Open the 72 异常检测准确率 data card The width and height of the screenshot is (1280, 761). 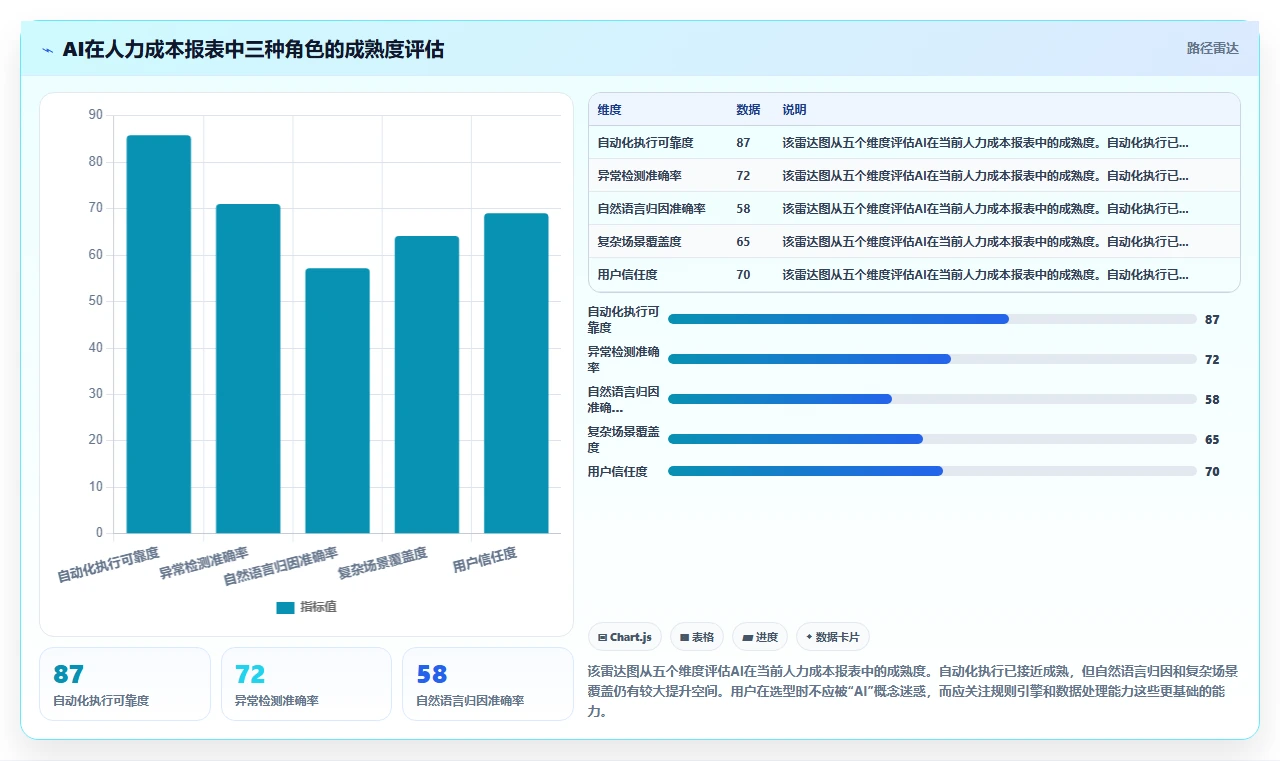tap(306, 684)
